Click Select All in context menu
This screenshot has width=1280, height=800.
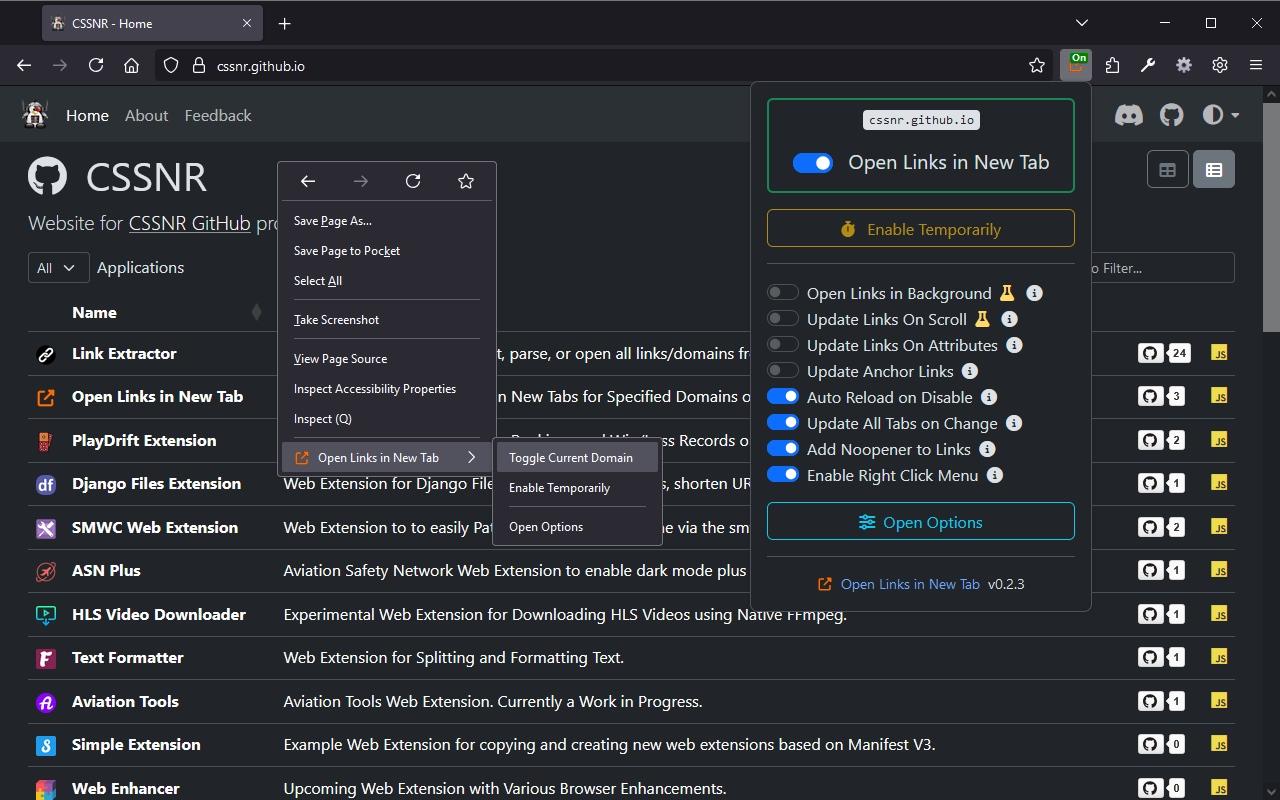pos(318,281)
